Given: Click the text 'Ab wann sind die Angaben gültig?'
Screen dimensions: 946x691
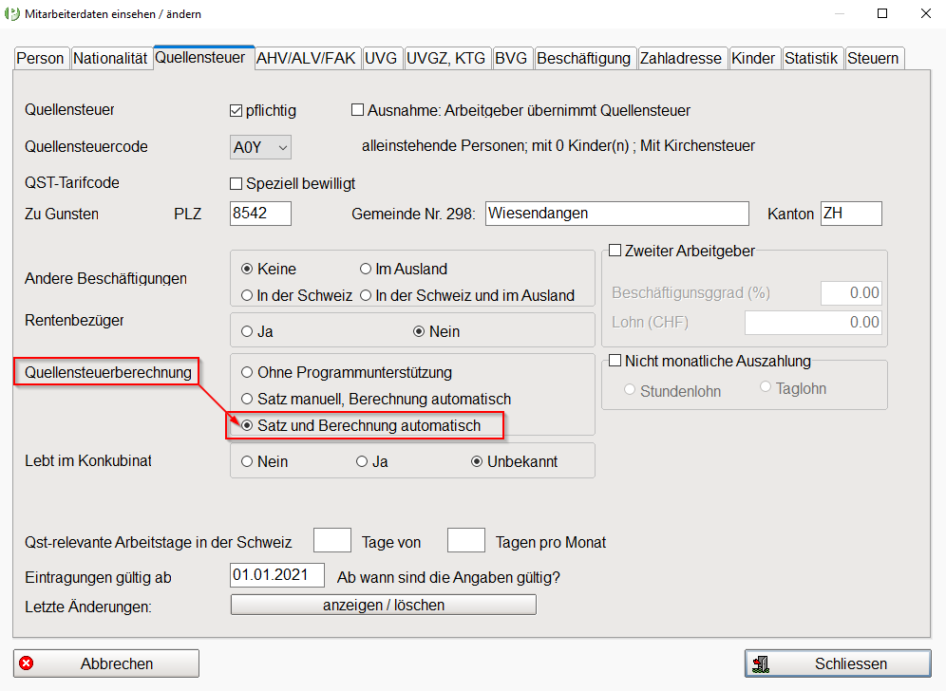Looking at the screenshot, I should click(x=448, y=578).
